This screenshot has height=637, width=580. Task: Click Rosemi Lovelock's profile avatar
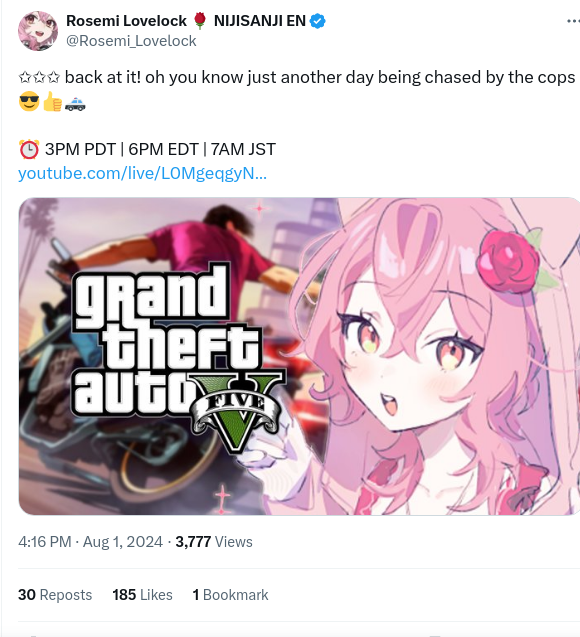38,31
